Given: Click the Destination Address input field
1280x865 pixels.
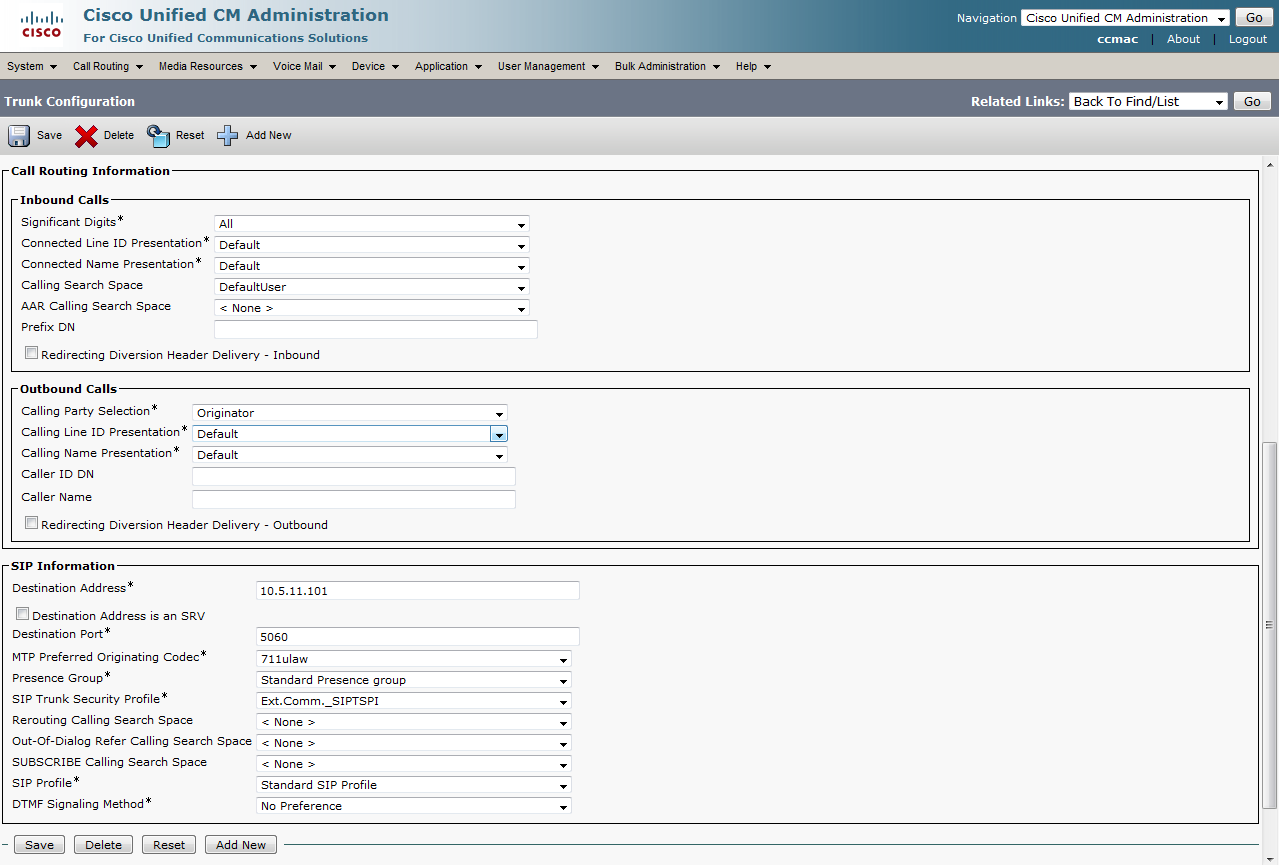Looking at the screenshot, I should (418, 591).
